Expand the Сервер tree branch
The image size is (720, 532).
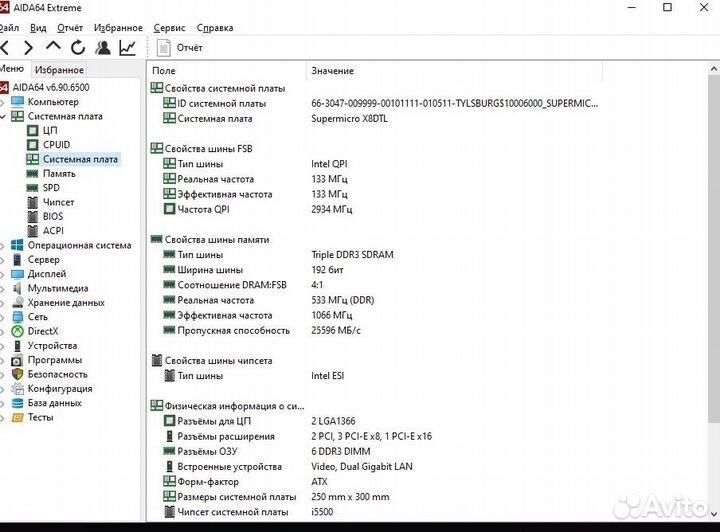2,260
